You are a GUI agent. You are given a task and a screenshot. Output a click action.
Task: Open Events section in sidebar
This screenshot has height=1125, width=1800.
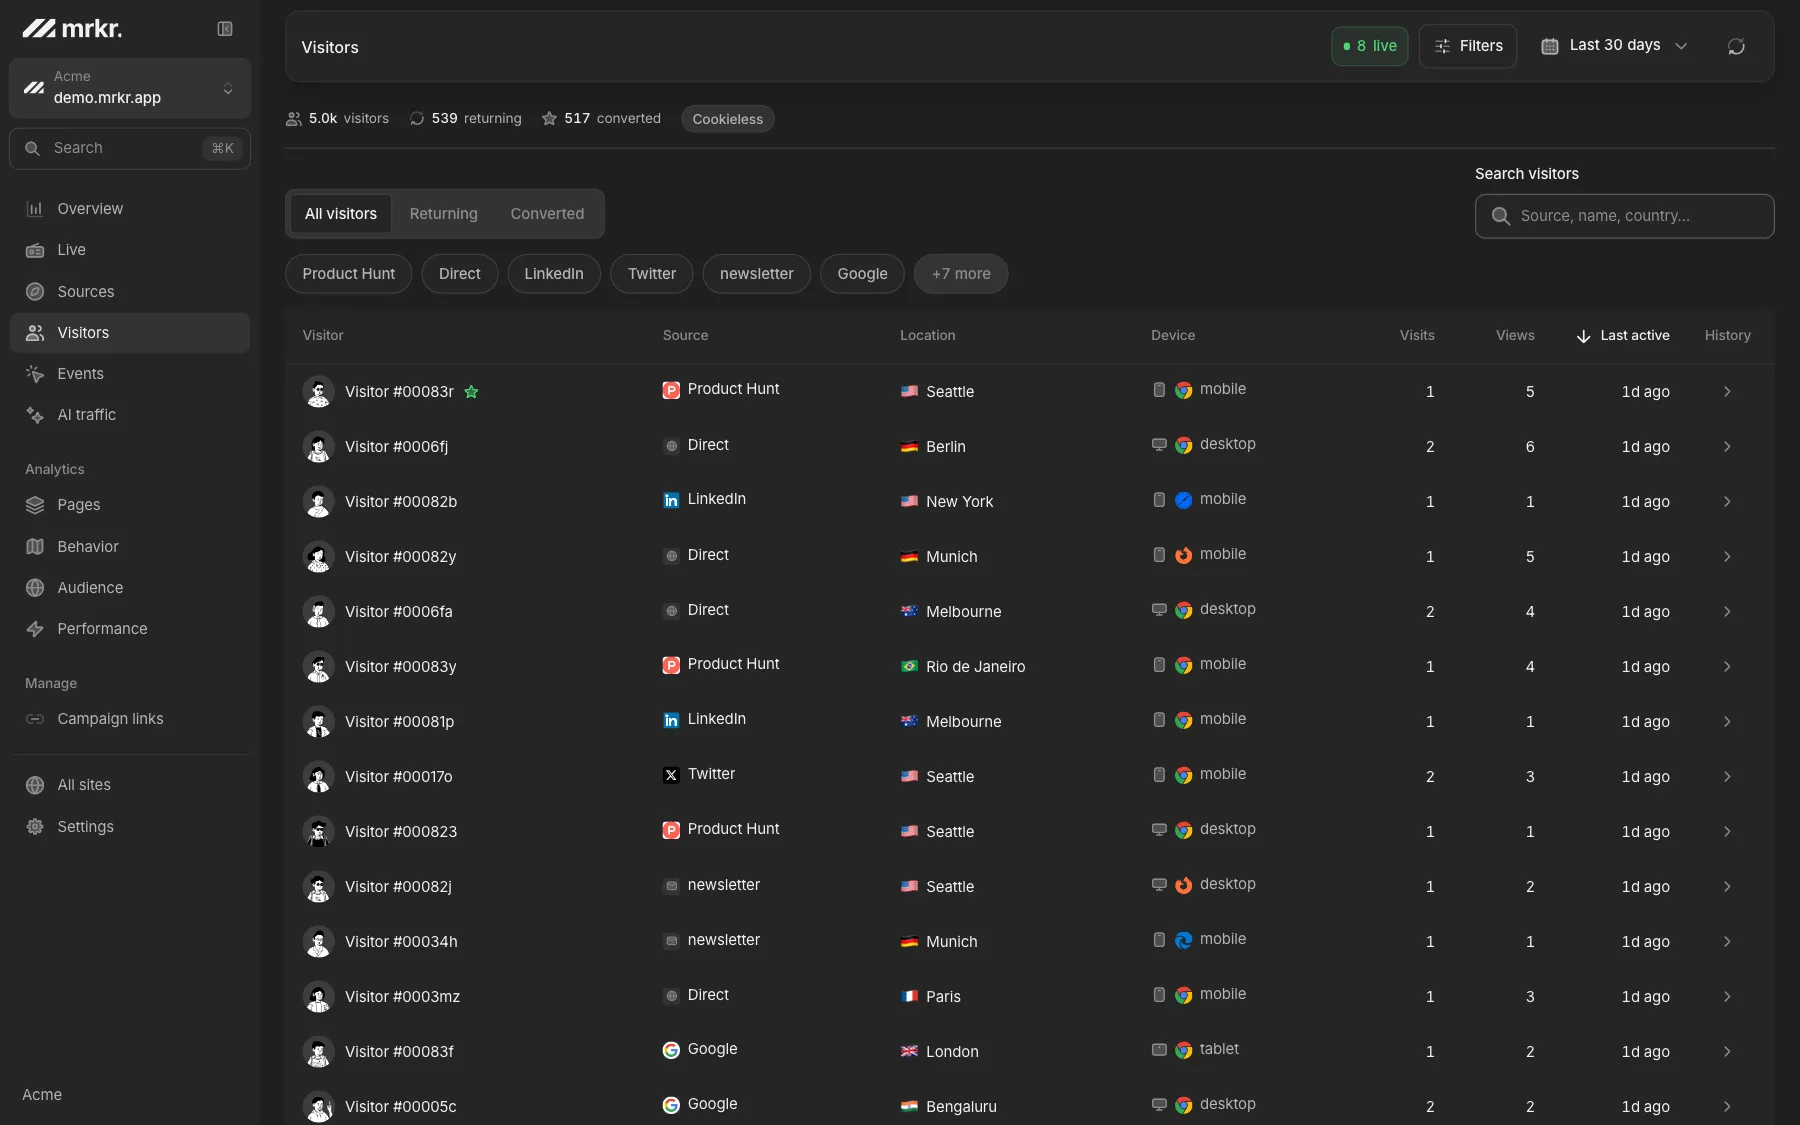point(130,374)
